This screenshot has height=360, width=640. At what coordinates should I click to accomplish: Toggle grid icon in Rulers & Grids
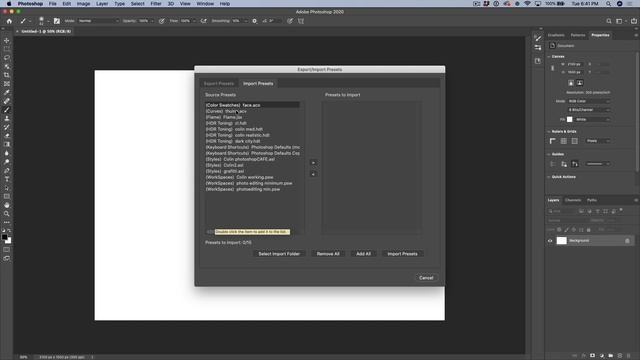tap(564, 141)
